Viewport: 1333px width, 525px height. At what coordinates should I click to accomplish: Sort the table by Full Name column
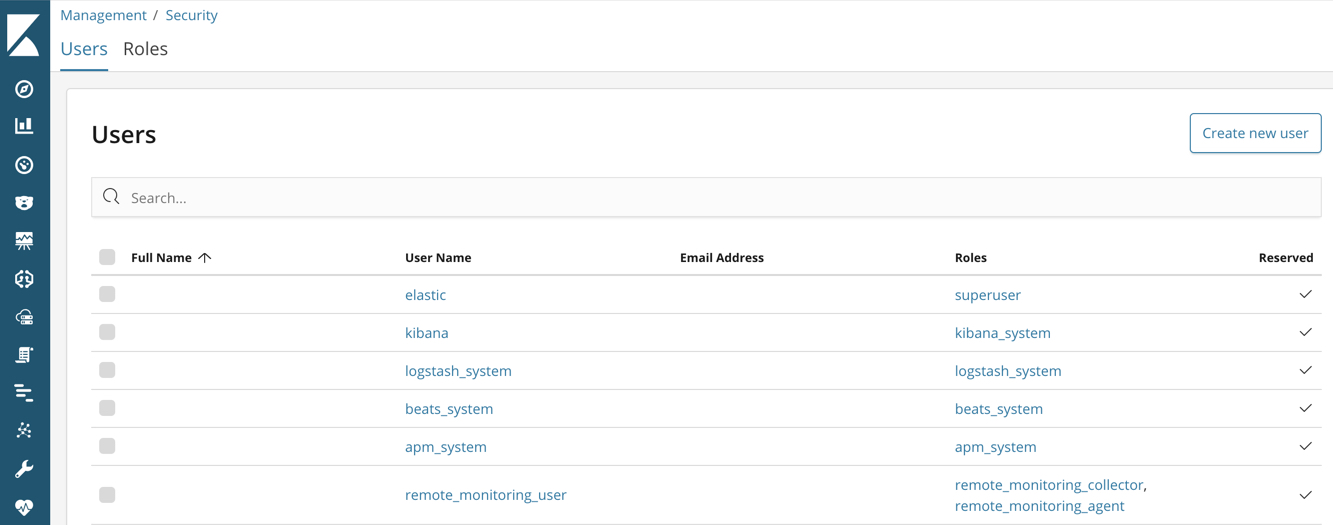(161, 257)
